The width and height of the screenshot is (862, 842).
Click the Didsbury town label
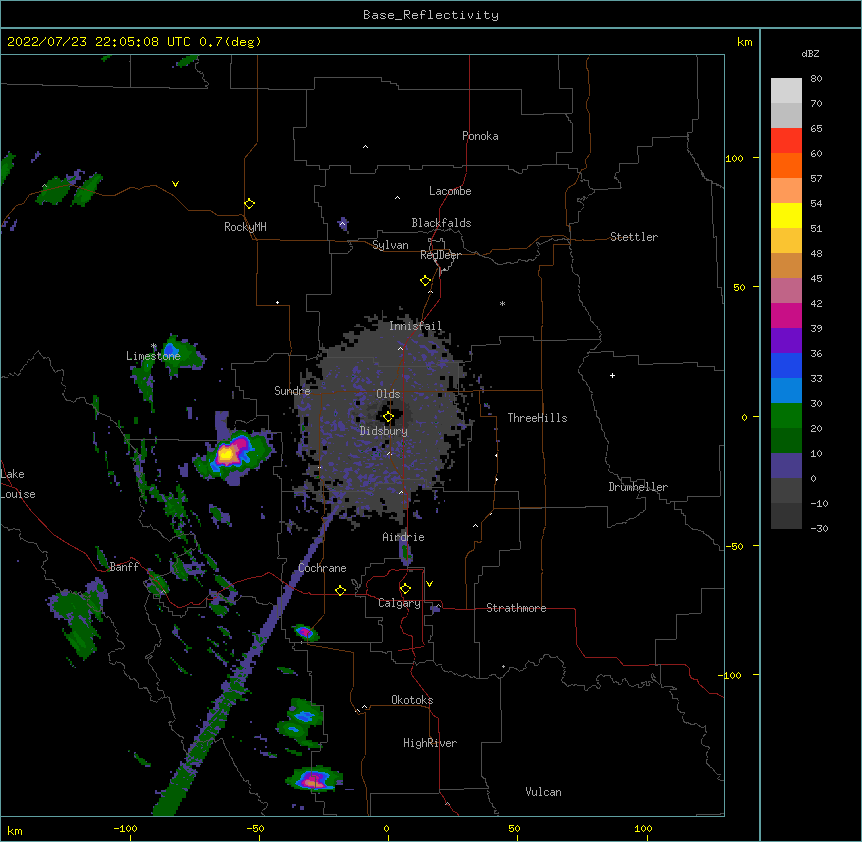coord(384,431)
